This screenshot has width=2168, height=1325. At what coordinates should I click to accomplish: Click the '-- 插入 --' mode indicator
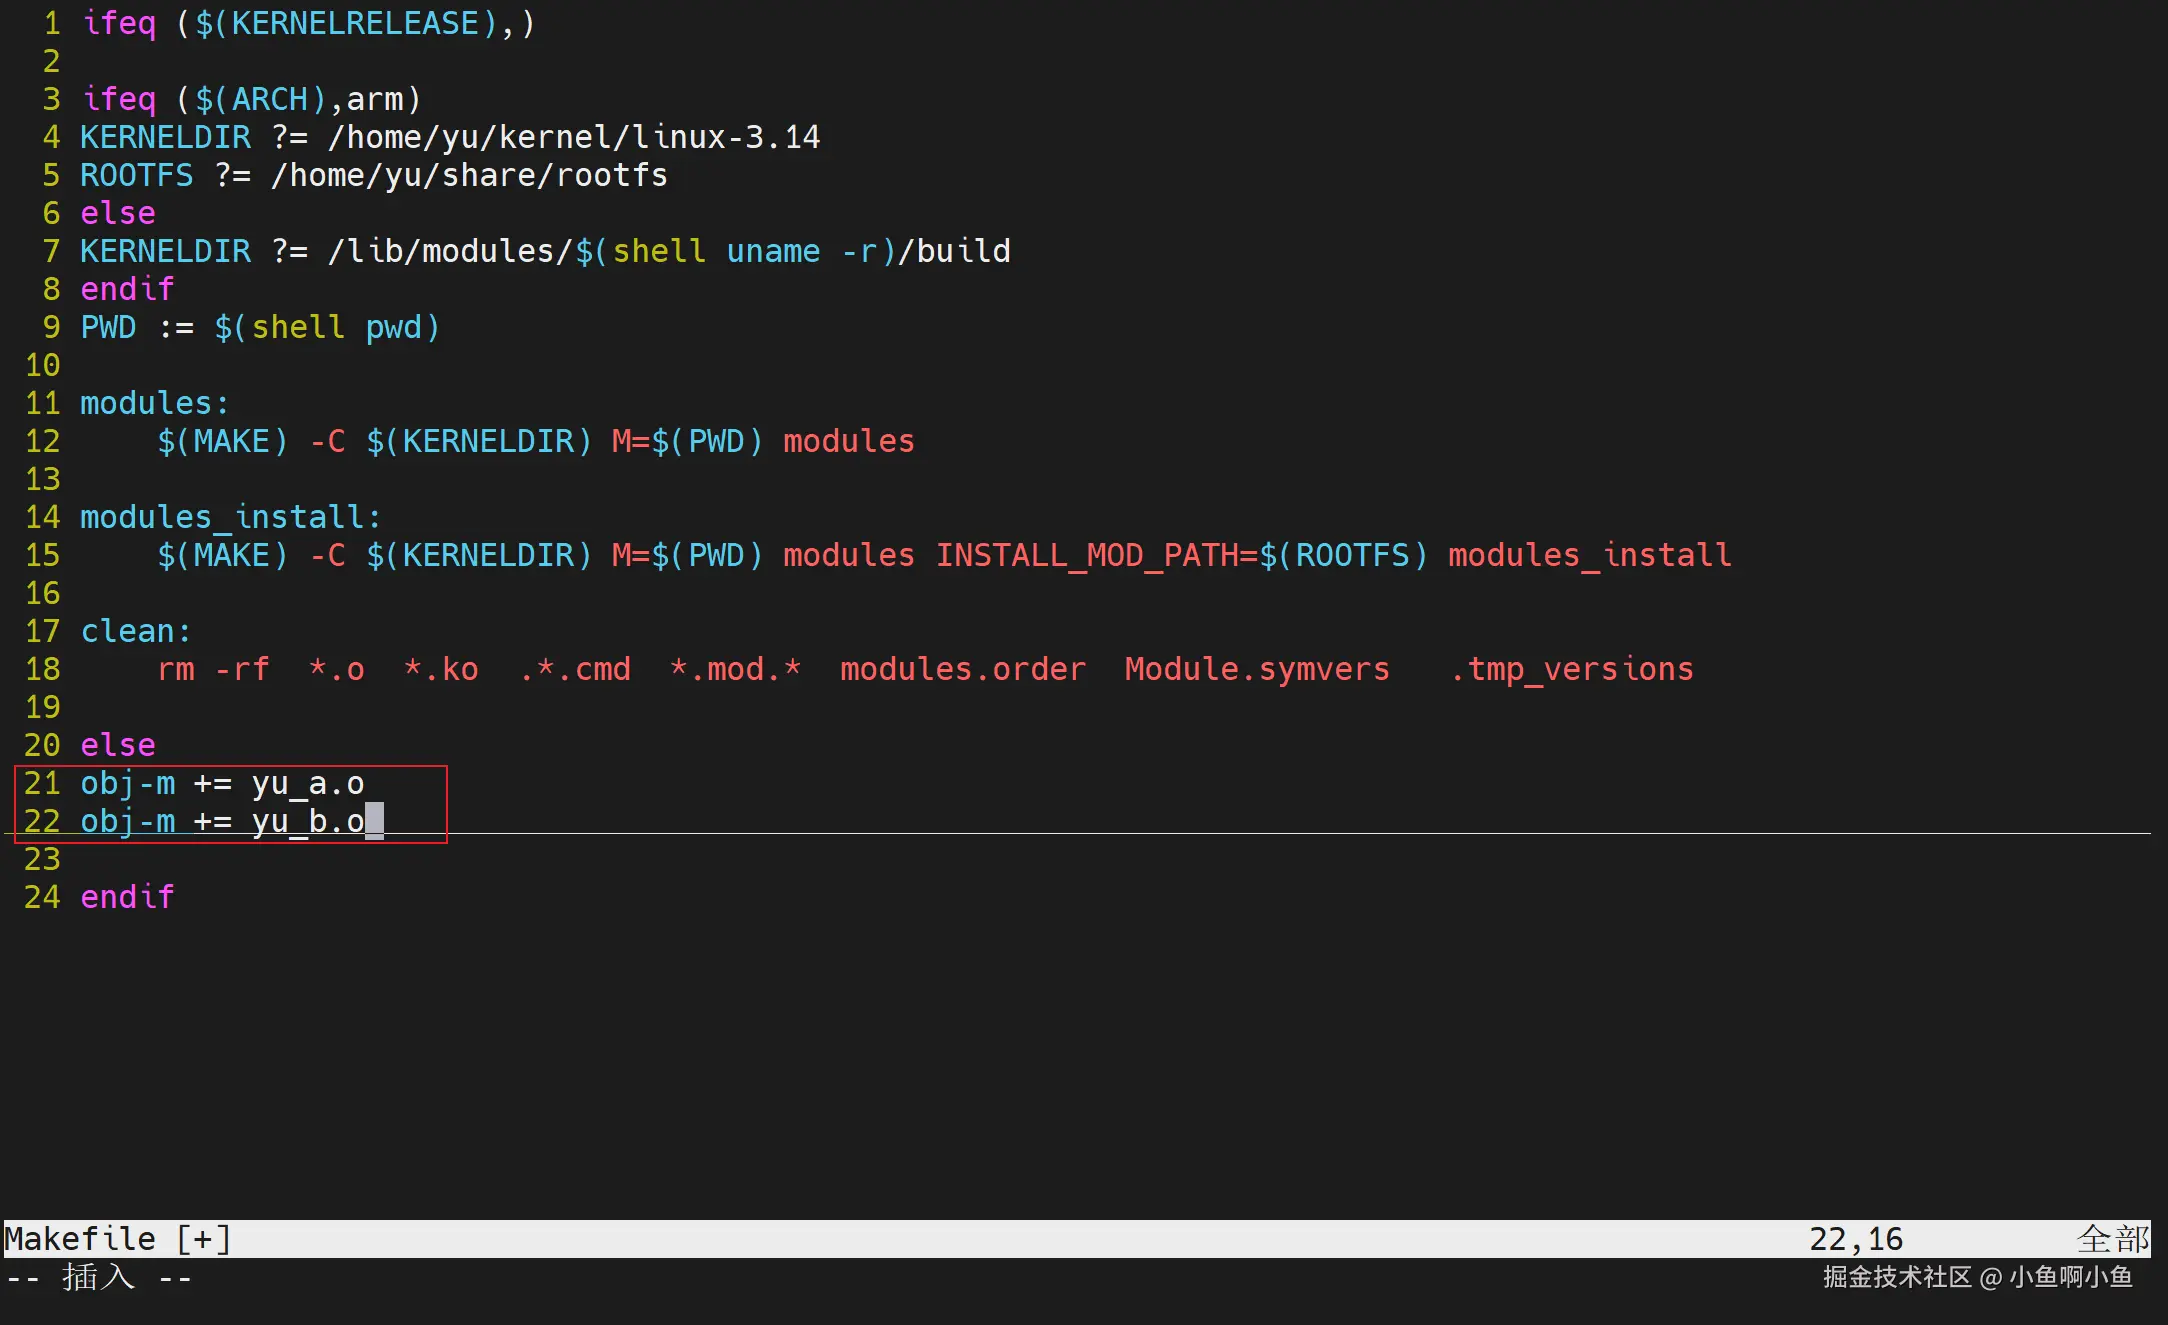click(98, 1277)
